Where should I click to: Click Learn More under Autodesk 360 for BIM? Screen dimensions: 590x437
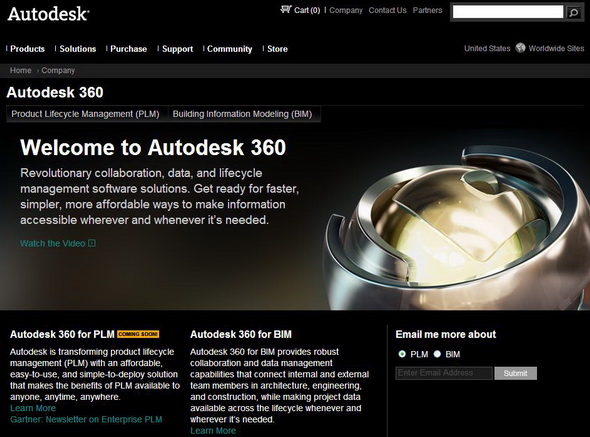tap(213, 431)
